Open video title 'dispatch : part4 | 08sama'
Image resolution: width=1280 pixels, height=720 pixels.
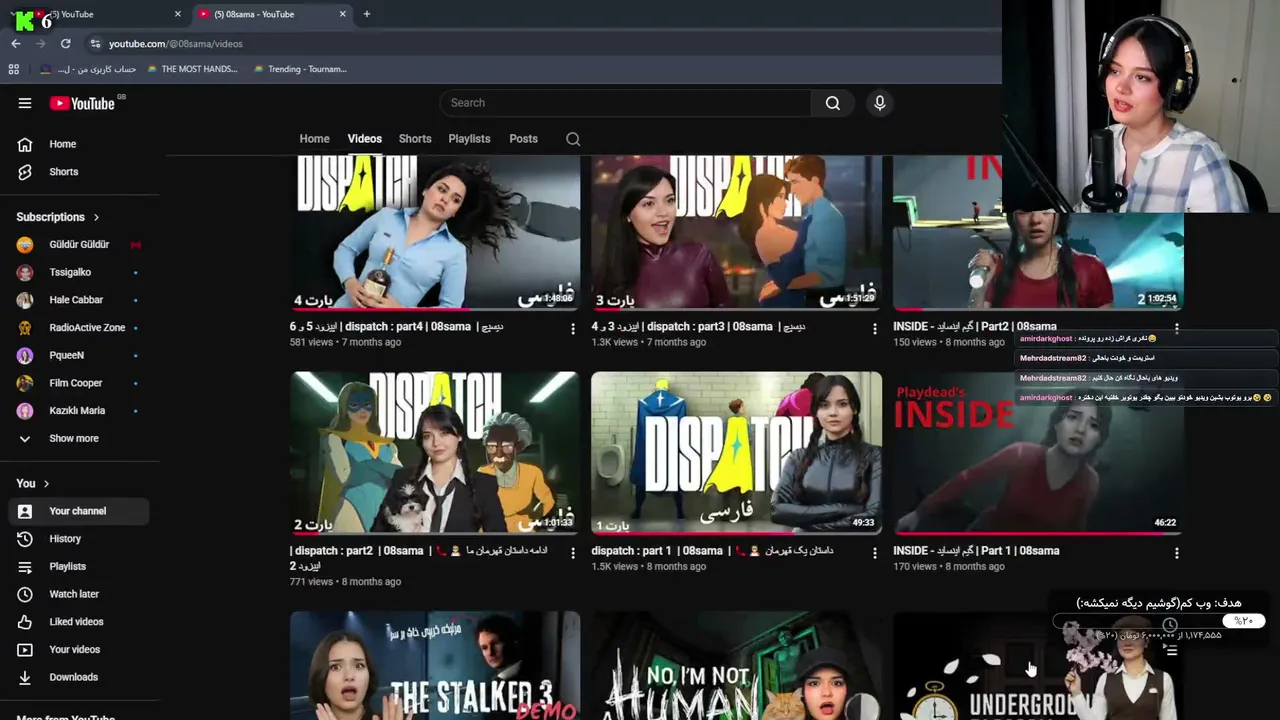click(x=397, y=327)
